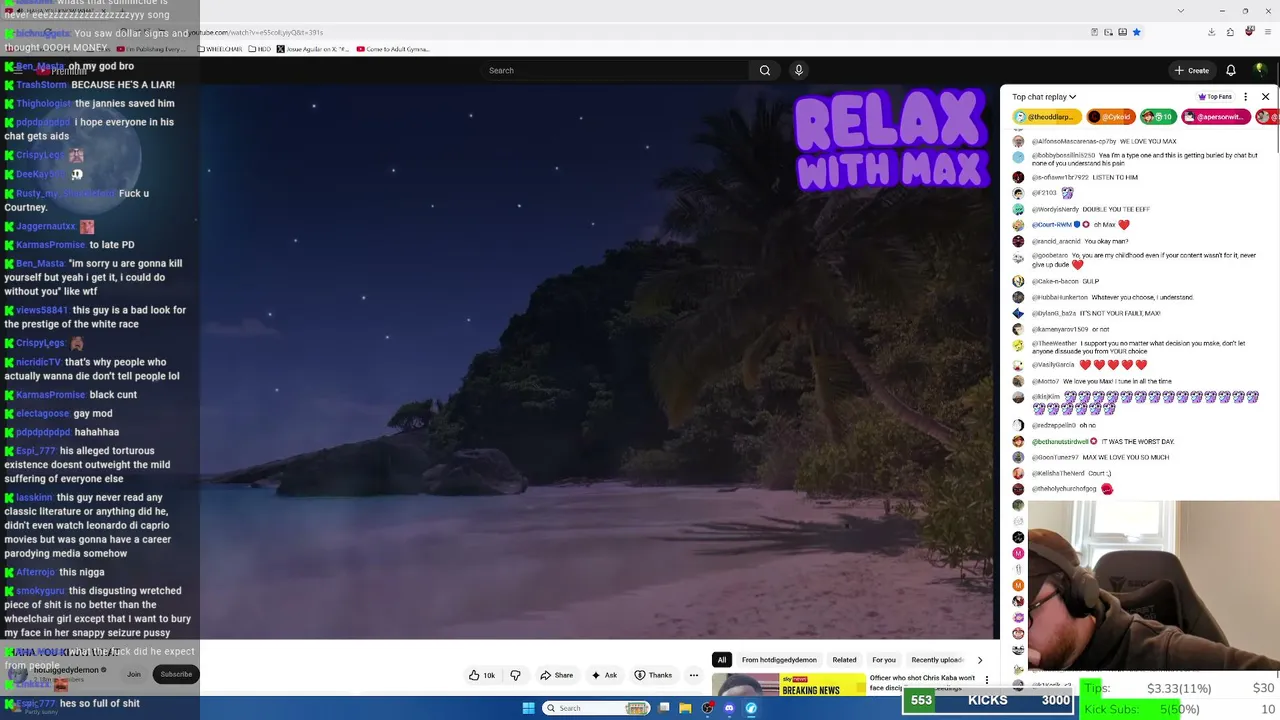The width and height of the screenshot is (1280, 720).
Task: Click the @Court-RWM chat username
Action: click(1051, 225)
